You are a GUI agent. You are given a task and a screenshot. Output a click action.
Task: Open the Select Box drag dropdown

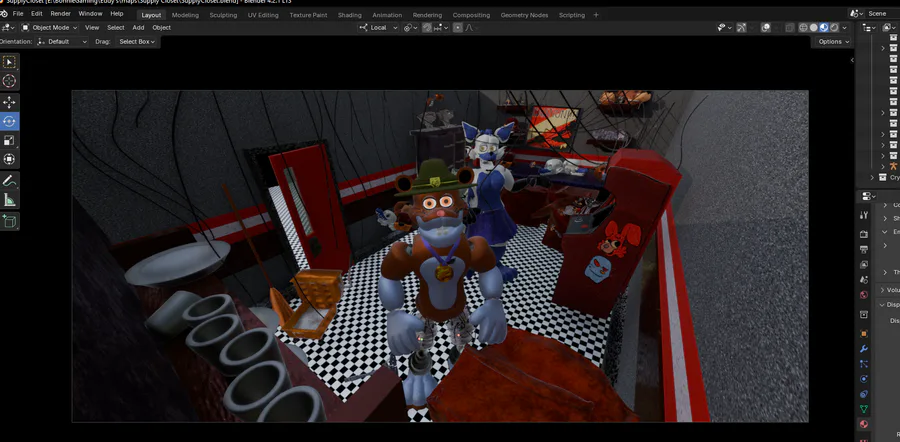coord(136,41)
